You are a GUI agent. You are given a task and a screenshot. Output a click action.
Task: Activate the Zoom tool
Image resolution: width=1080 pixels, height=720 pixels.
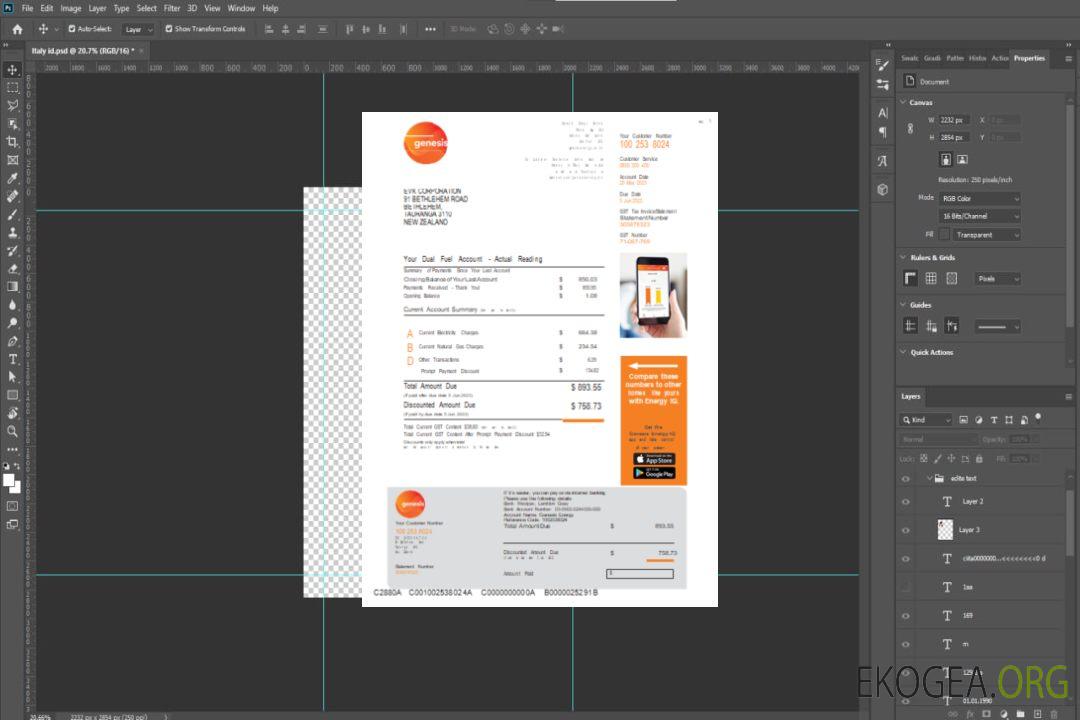tap(12, 431)
